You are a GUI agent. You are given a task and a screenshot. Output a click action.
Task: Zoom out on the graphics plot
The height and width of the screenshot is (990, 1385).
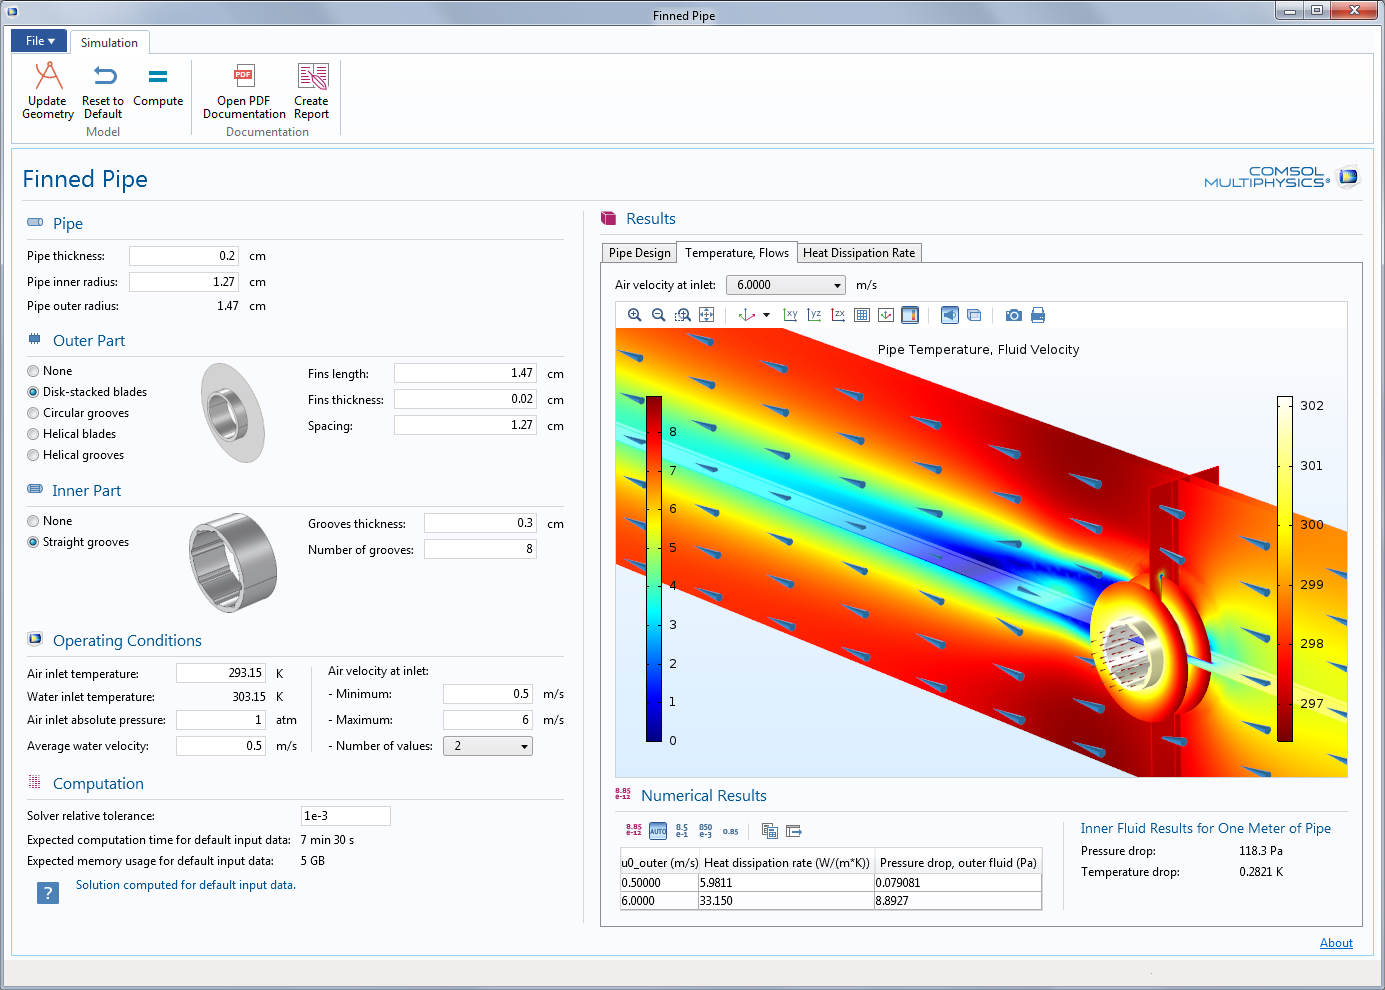(658, 315)
